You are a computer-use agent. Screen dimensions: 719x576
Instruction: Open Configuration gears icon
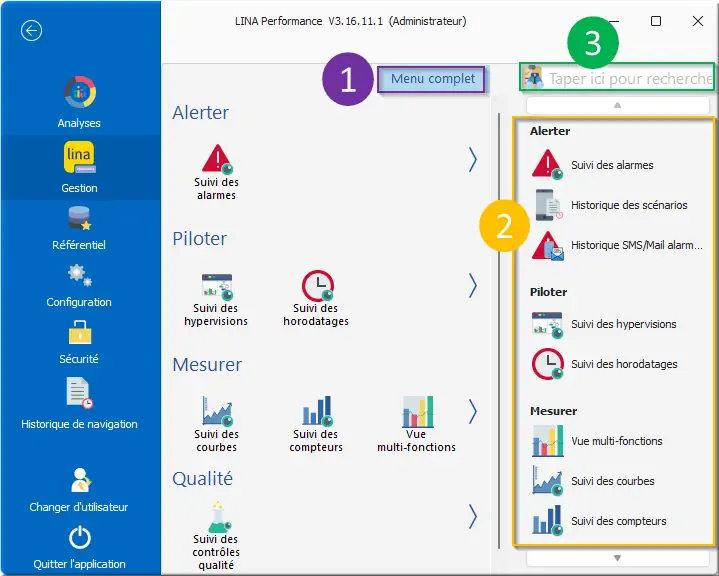(79, 275)
